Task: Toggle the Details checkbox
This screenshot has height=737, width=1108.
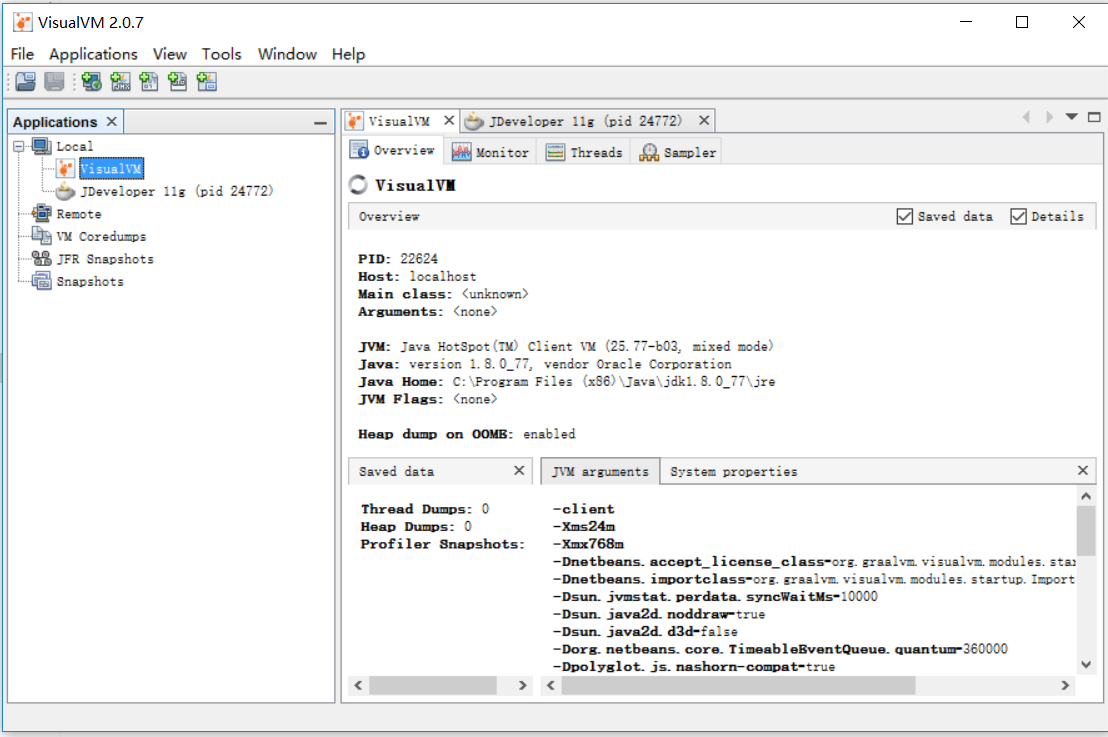Action: [1018, 216]
